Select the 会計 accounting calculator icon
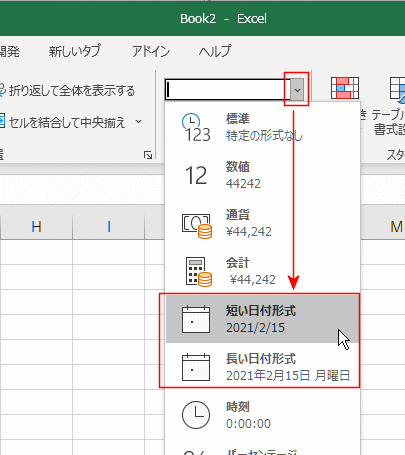The image size is (405, 455). click(198, 272)
